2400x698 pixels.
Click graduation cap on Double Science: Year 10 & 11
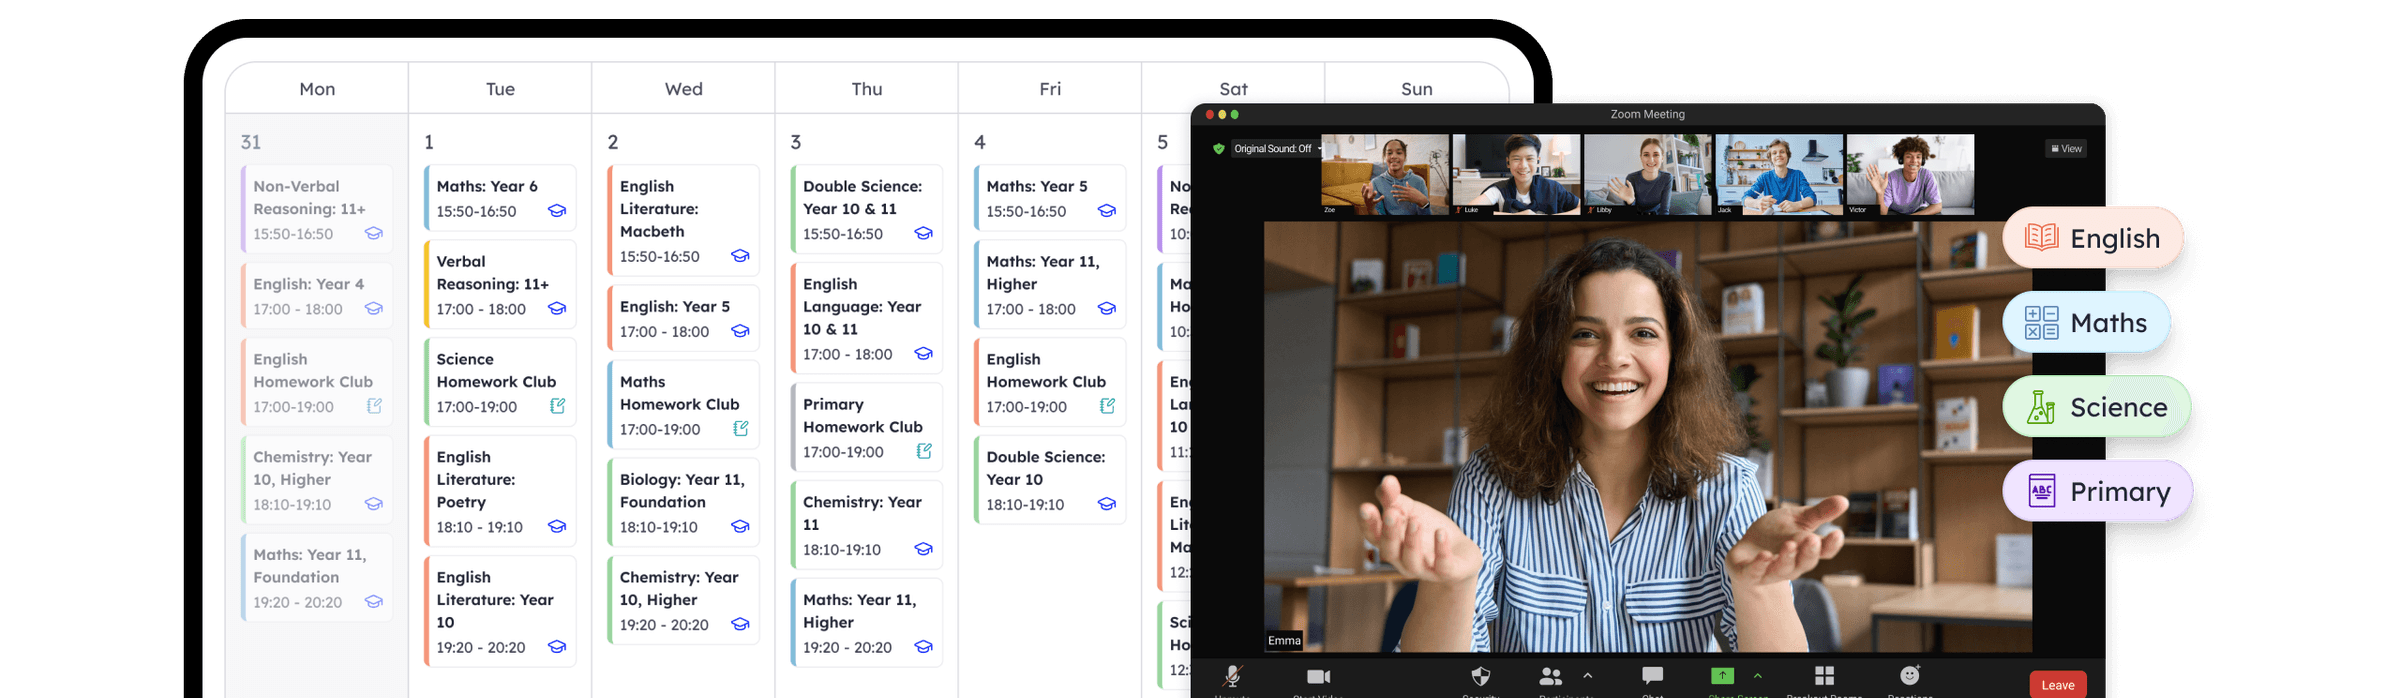(923, 234)
